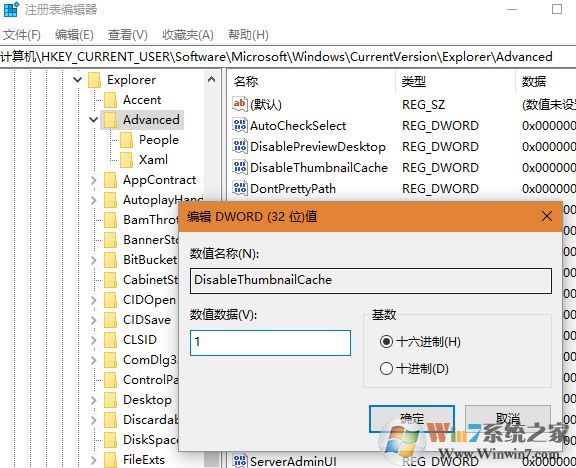This screenshot has width=576, height=468.
Task: Select the ServerAdminUI value name
Action: 293,461
